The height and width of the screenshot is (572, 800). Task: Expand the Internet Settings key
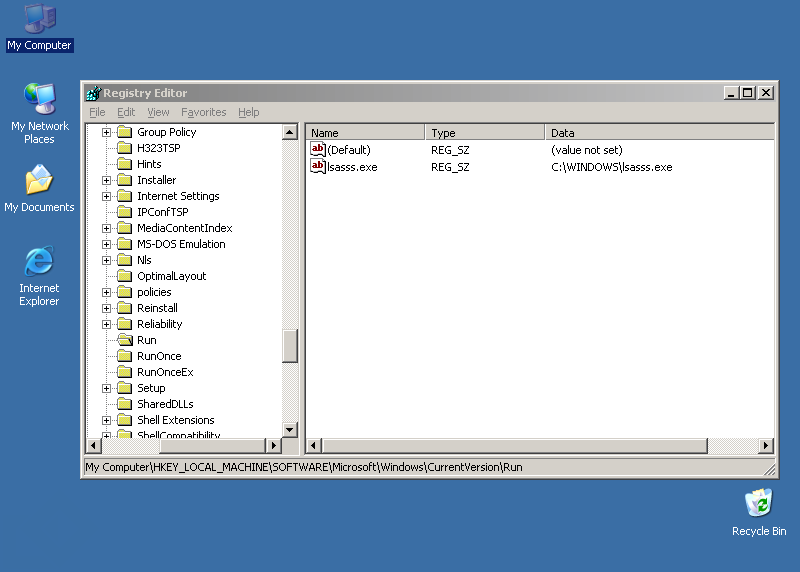click(x=106, y=196)
